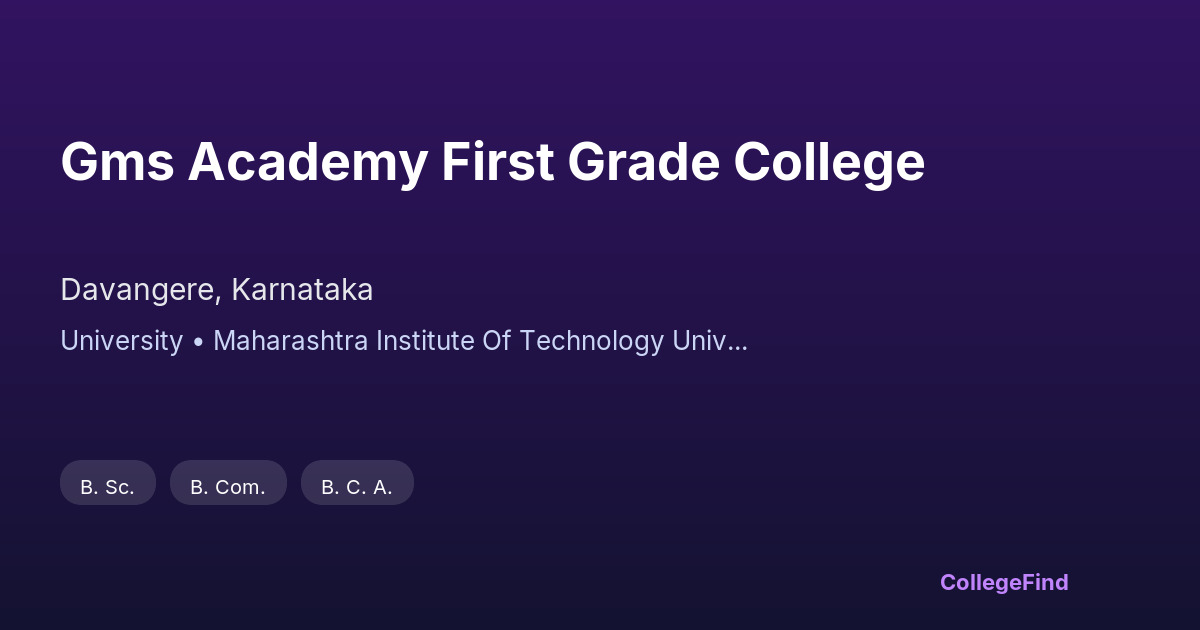Select the word "First" in the title

[x=497, y=162]
